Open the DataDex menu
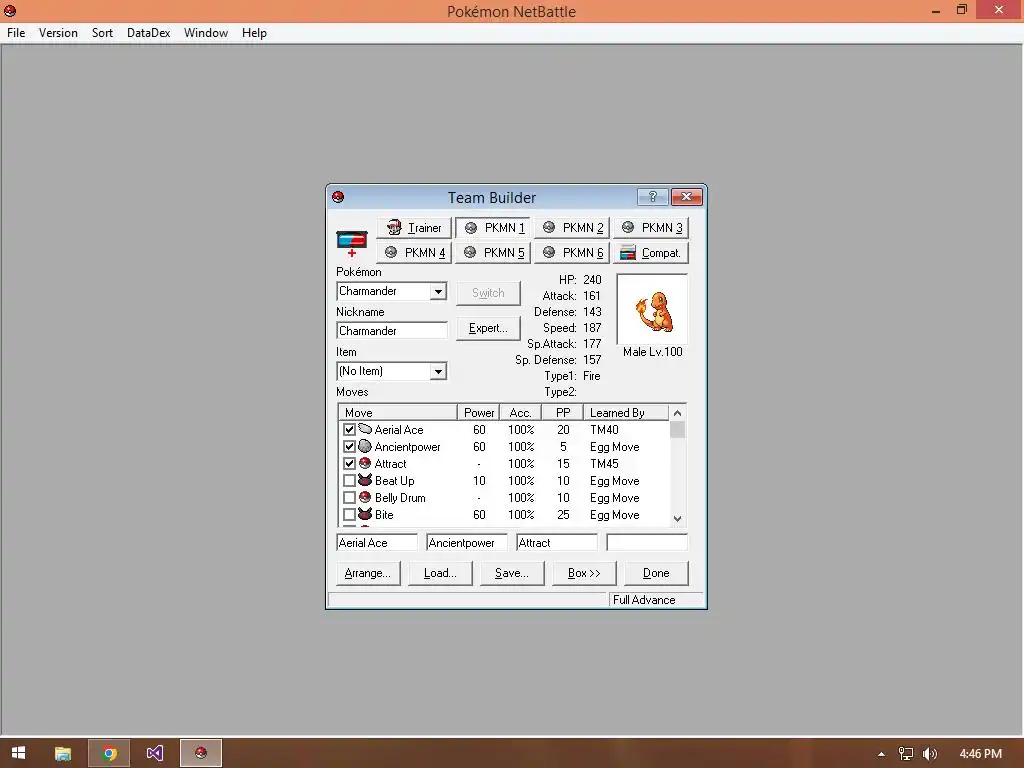Viewport: 1024px width, 768px height. tap(148, 33)
